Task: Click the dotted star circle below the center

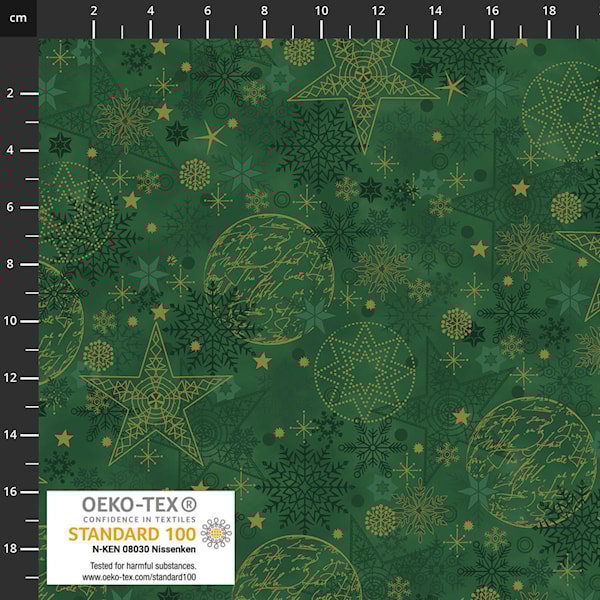Action: (x=365, y=372)
